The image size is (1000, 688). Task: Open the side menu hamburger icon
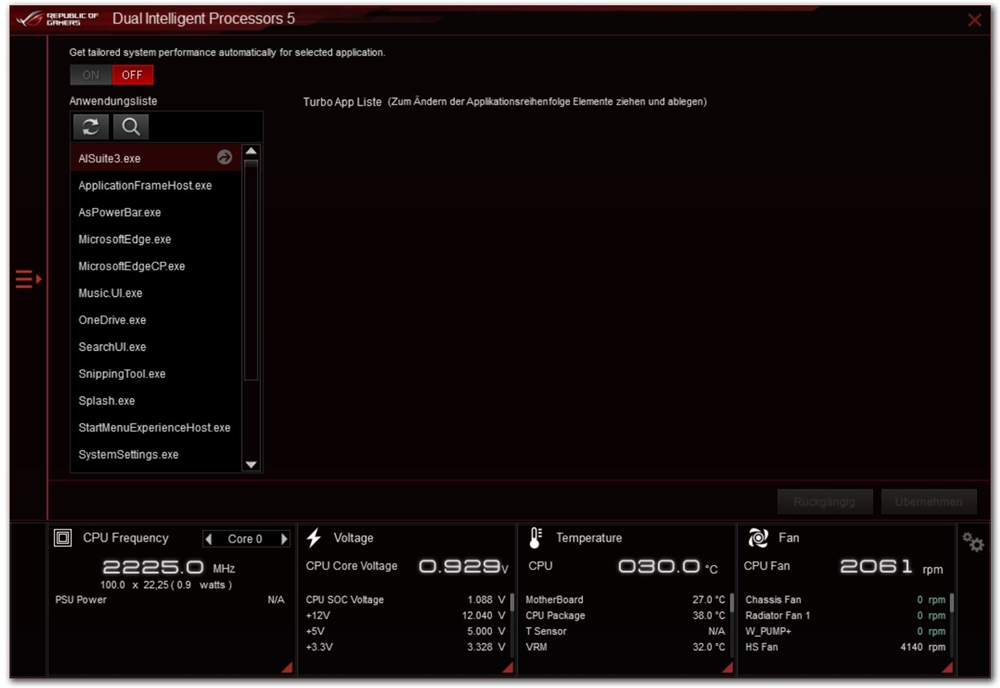(x=28, y=279)
